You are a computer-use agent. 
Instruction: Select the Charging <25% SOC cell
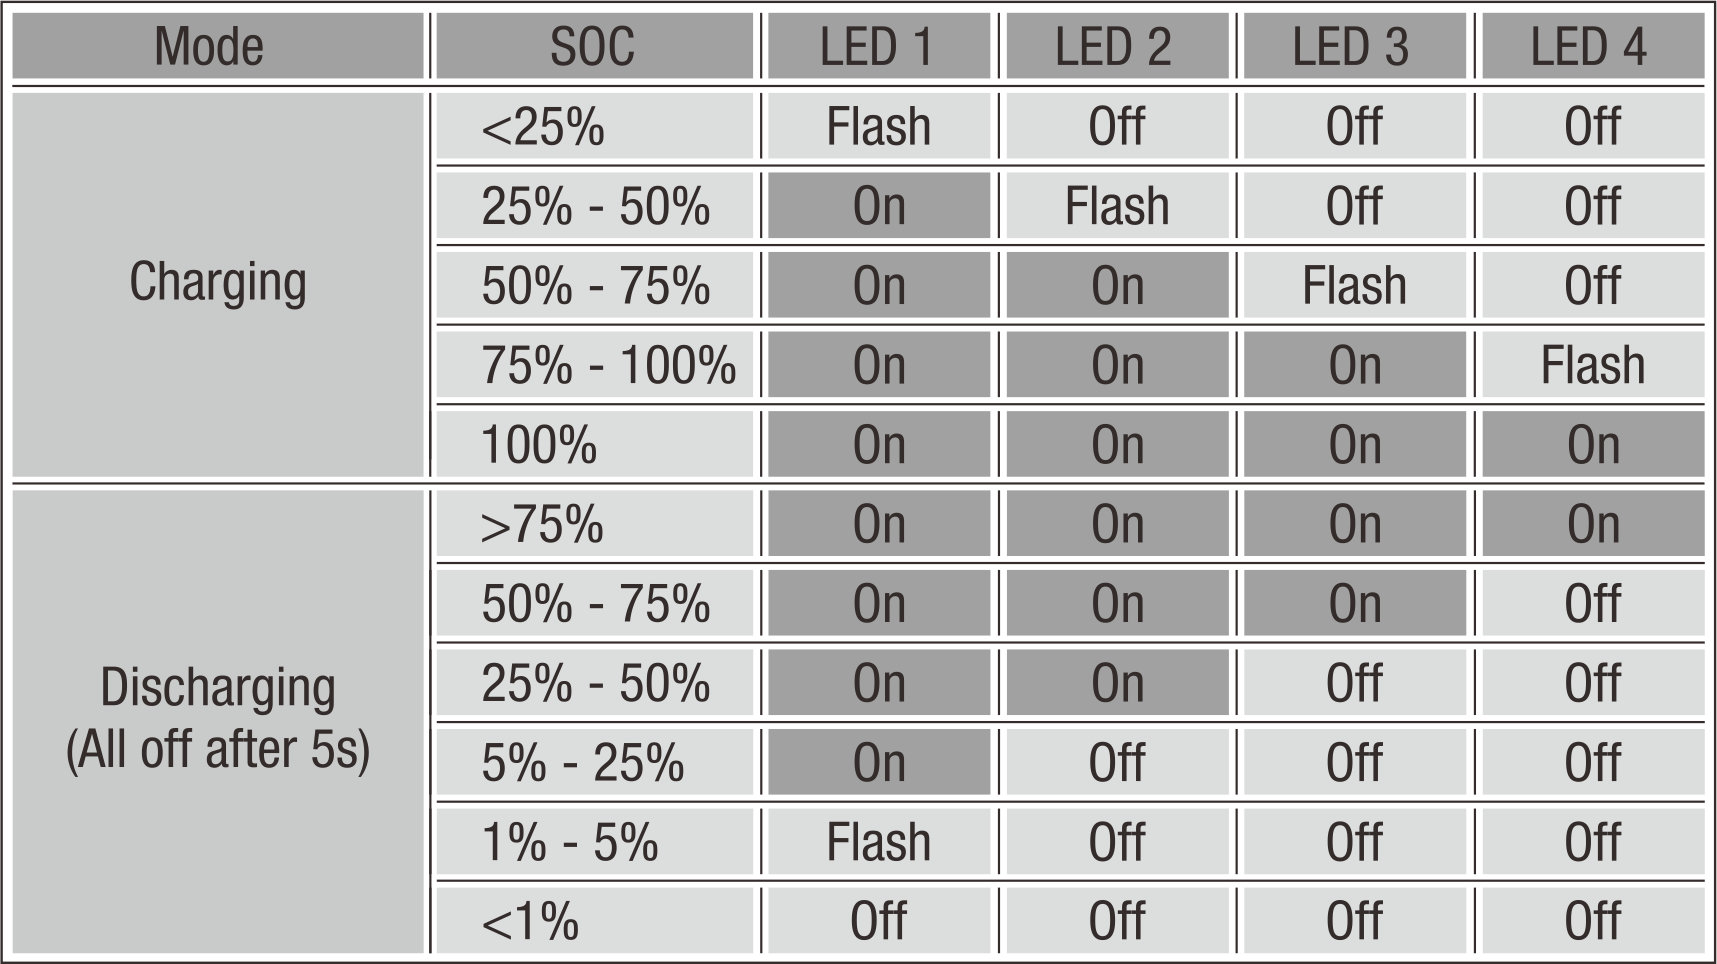[594, 126]
